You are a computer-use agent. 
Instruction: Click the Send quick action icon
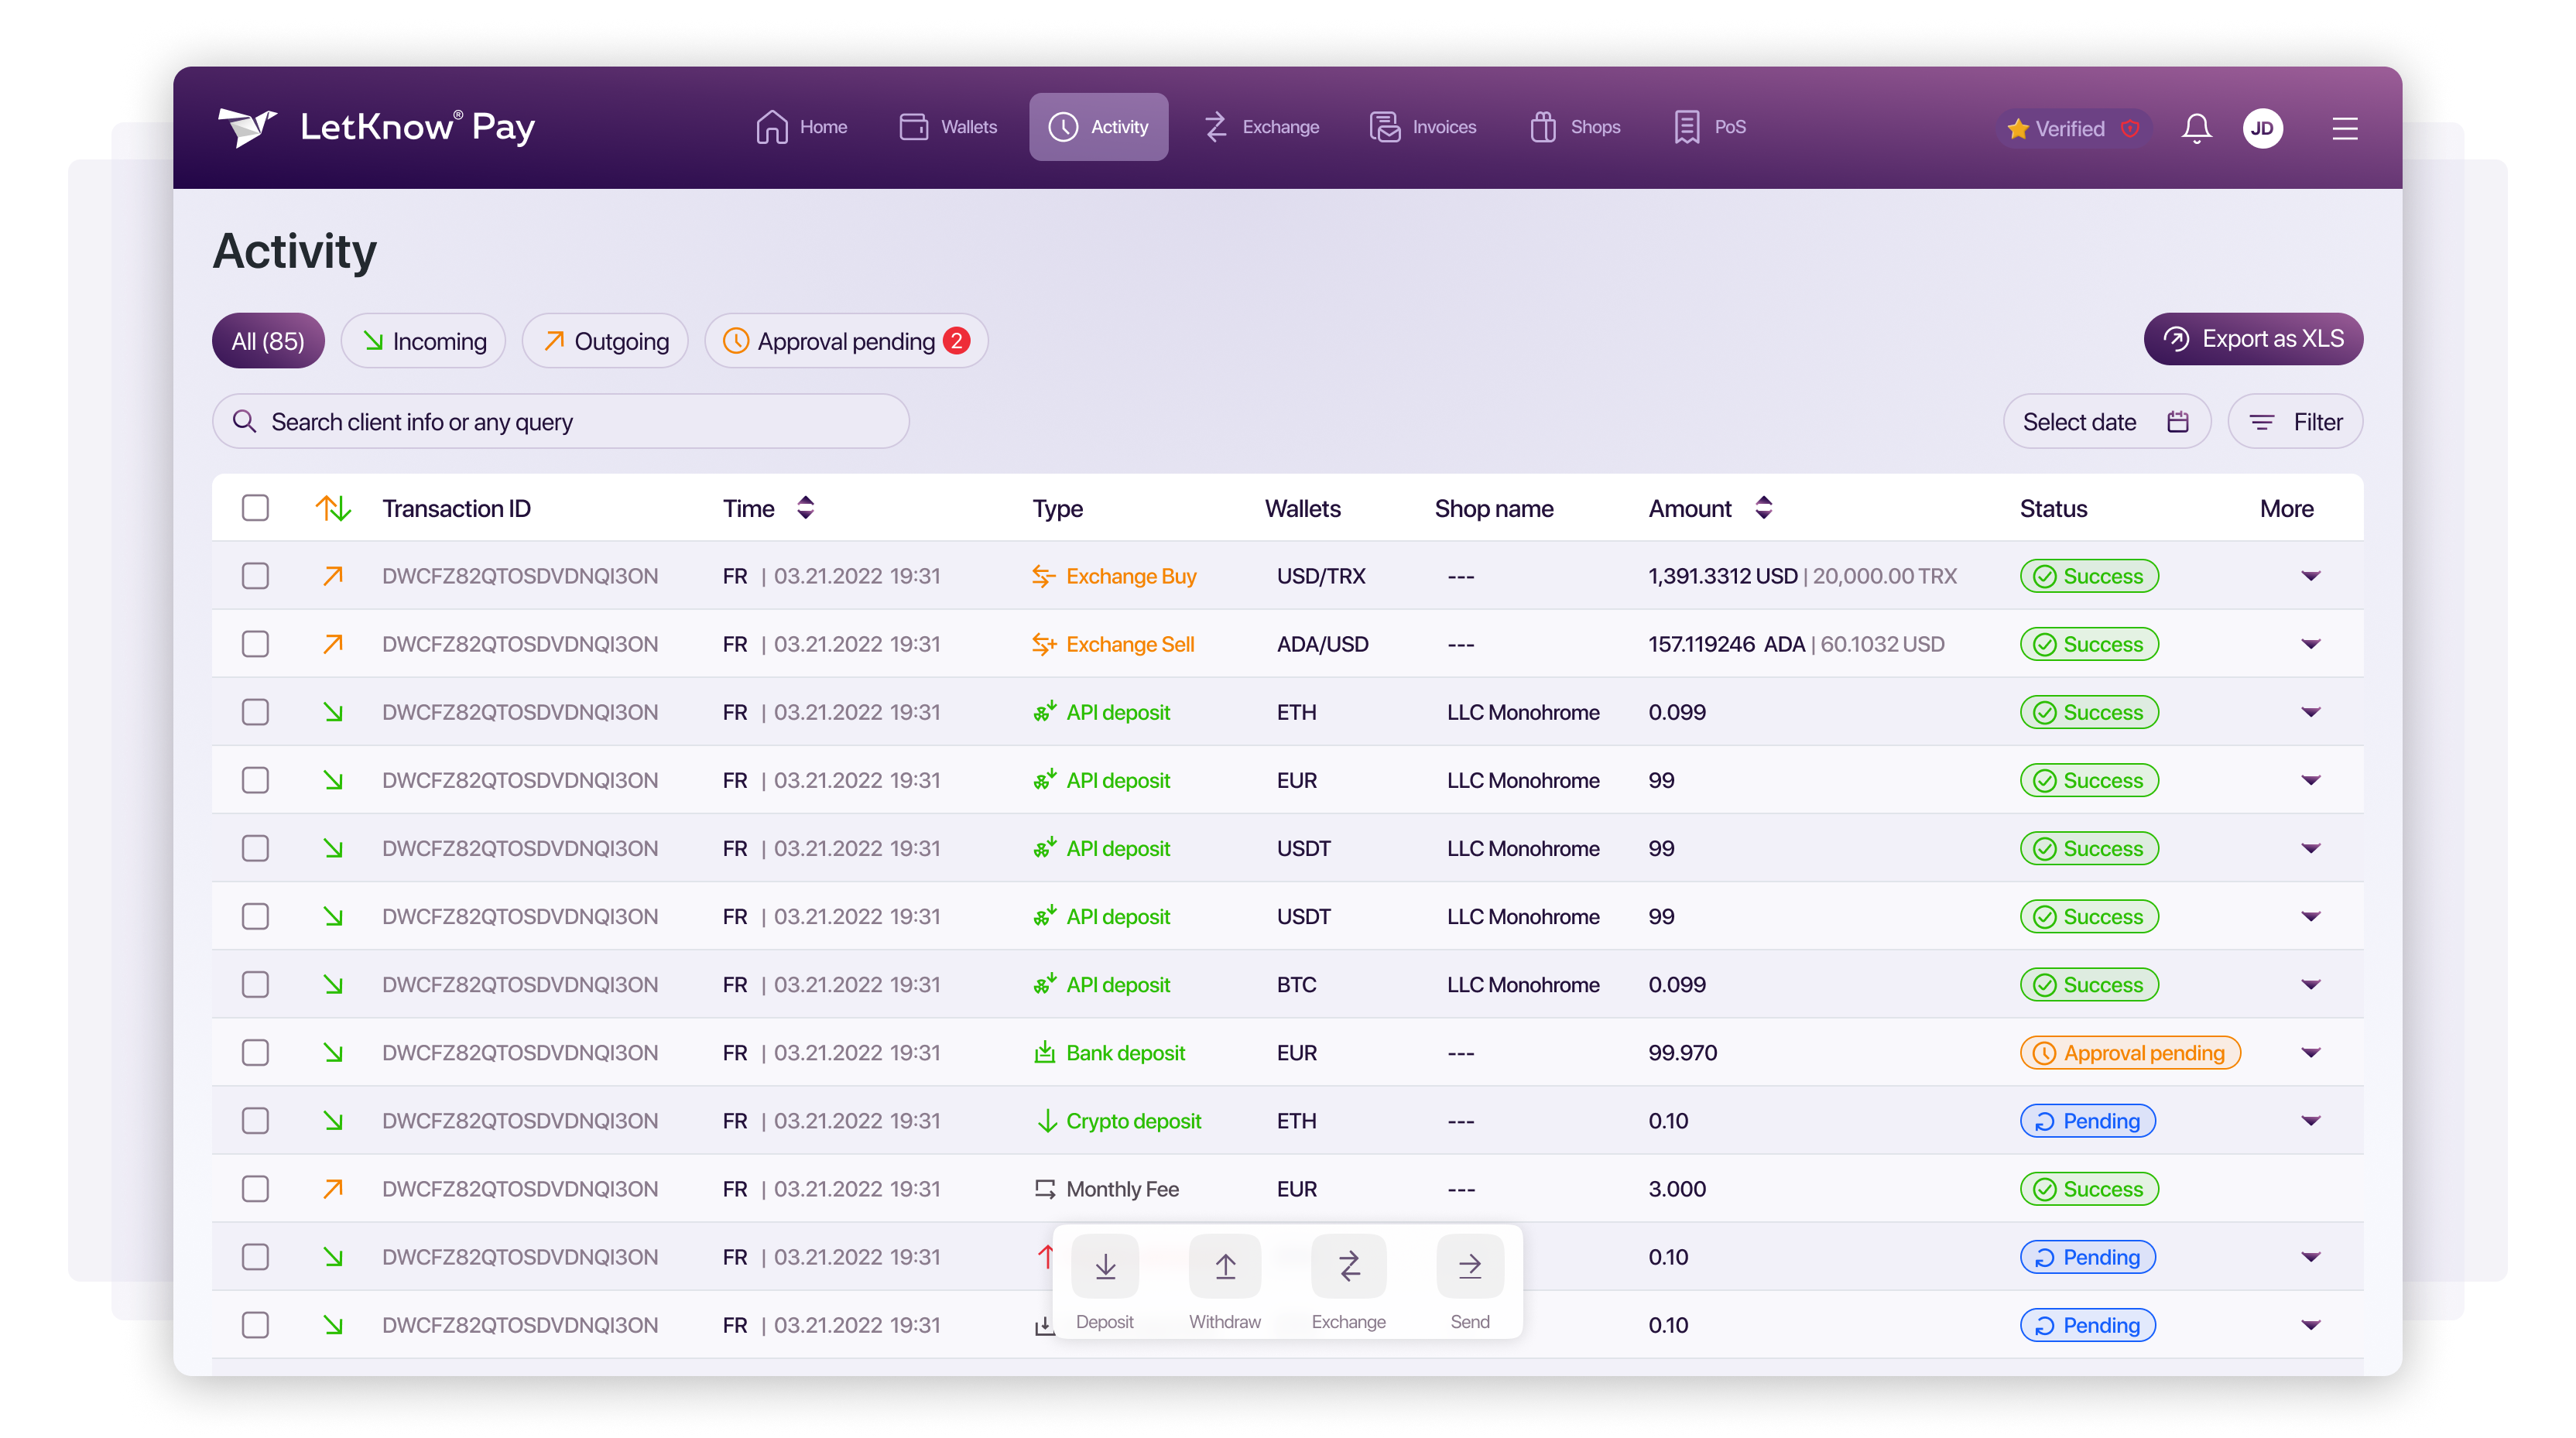tap(1469, 1266)
